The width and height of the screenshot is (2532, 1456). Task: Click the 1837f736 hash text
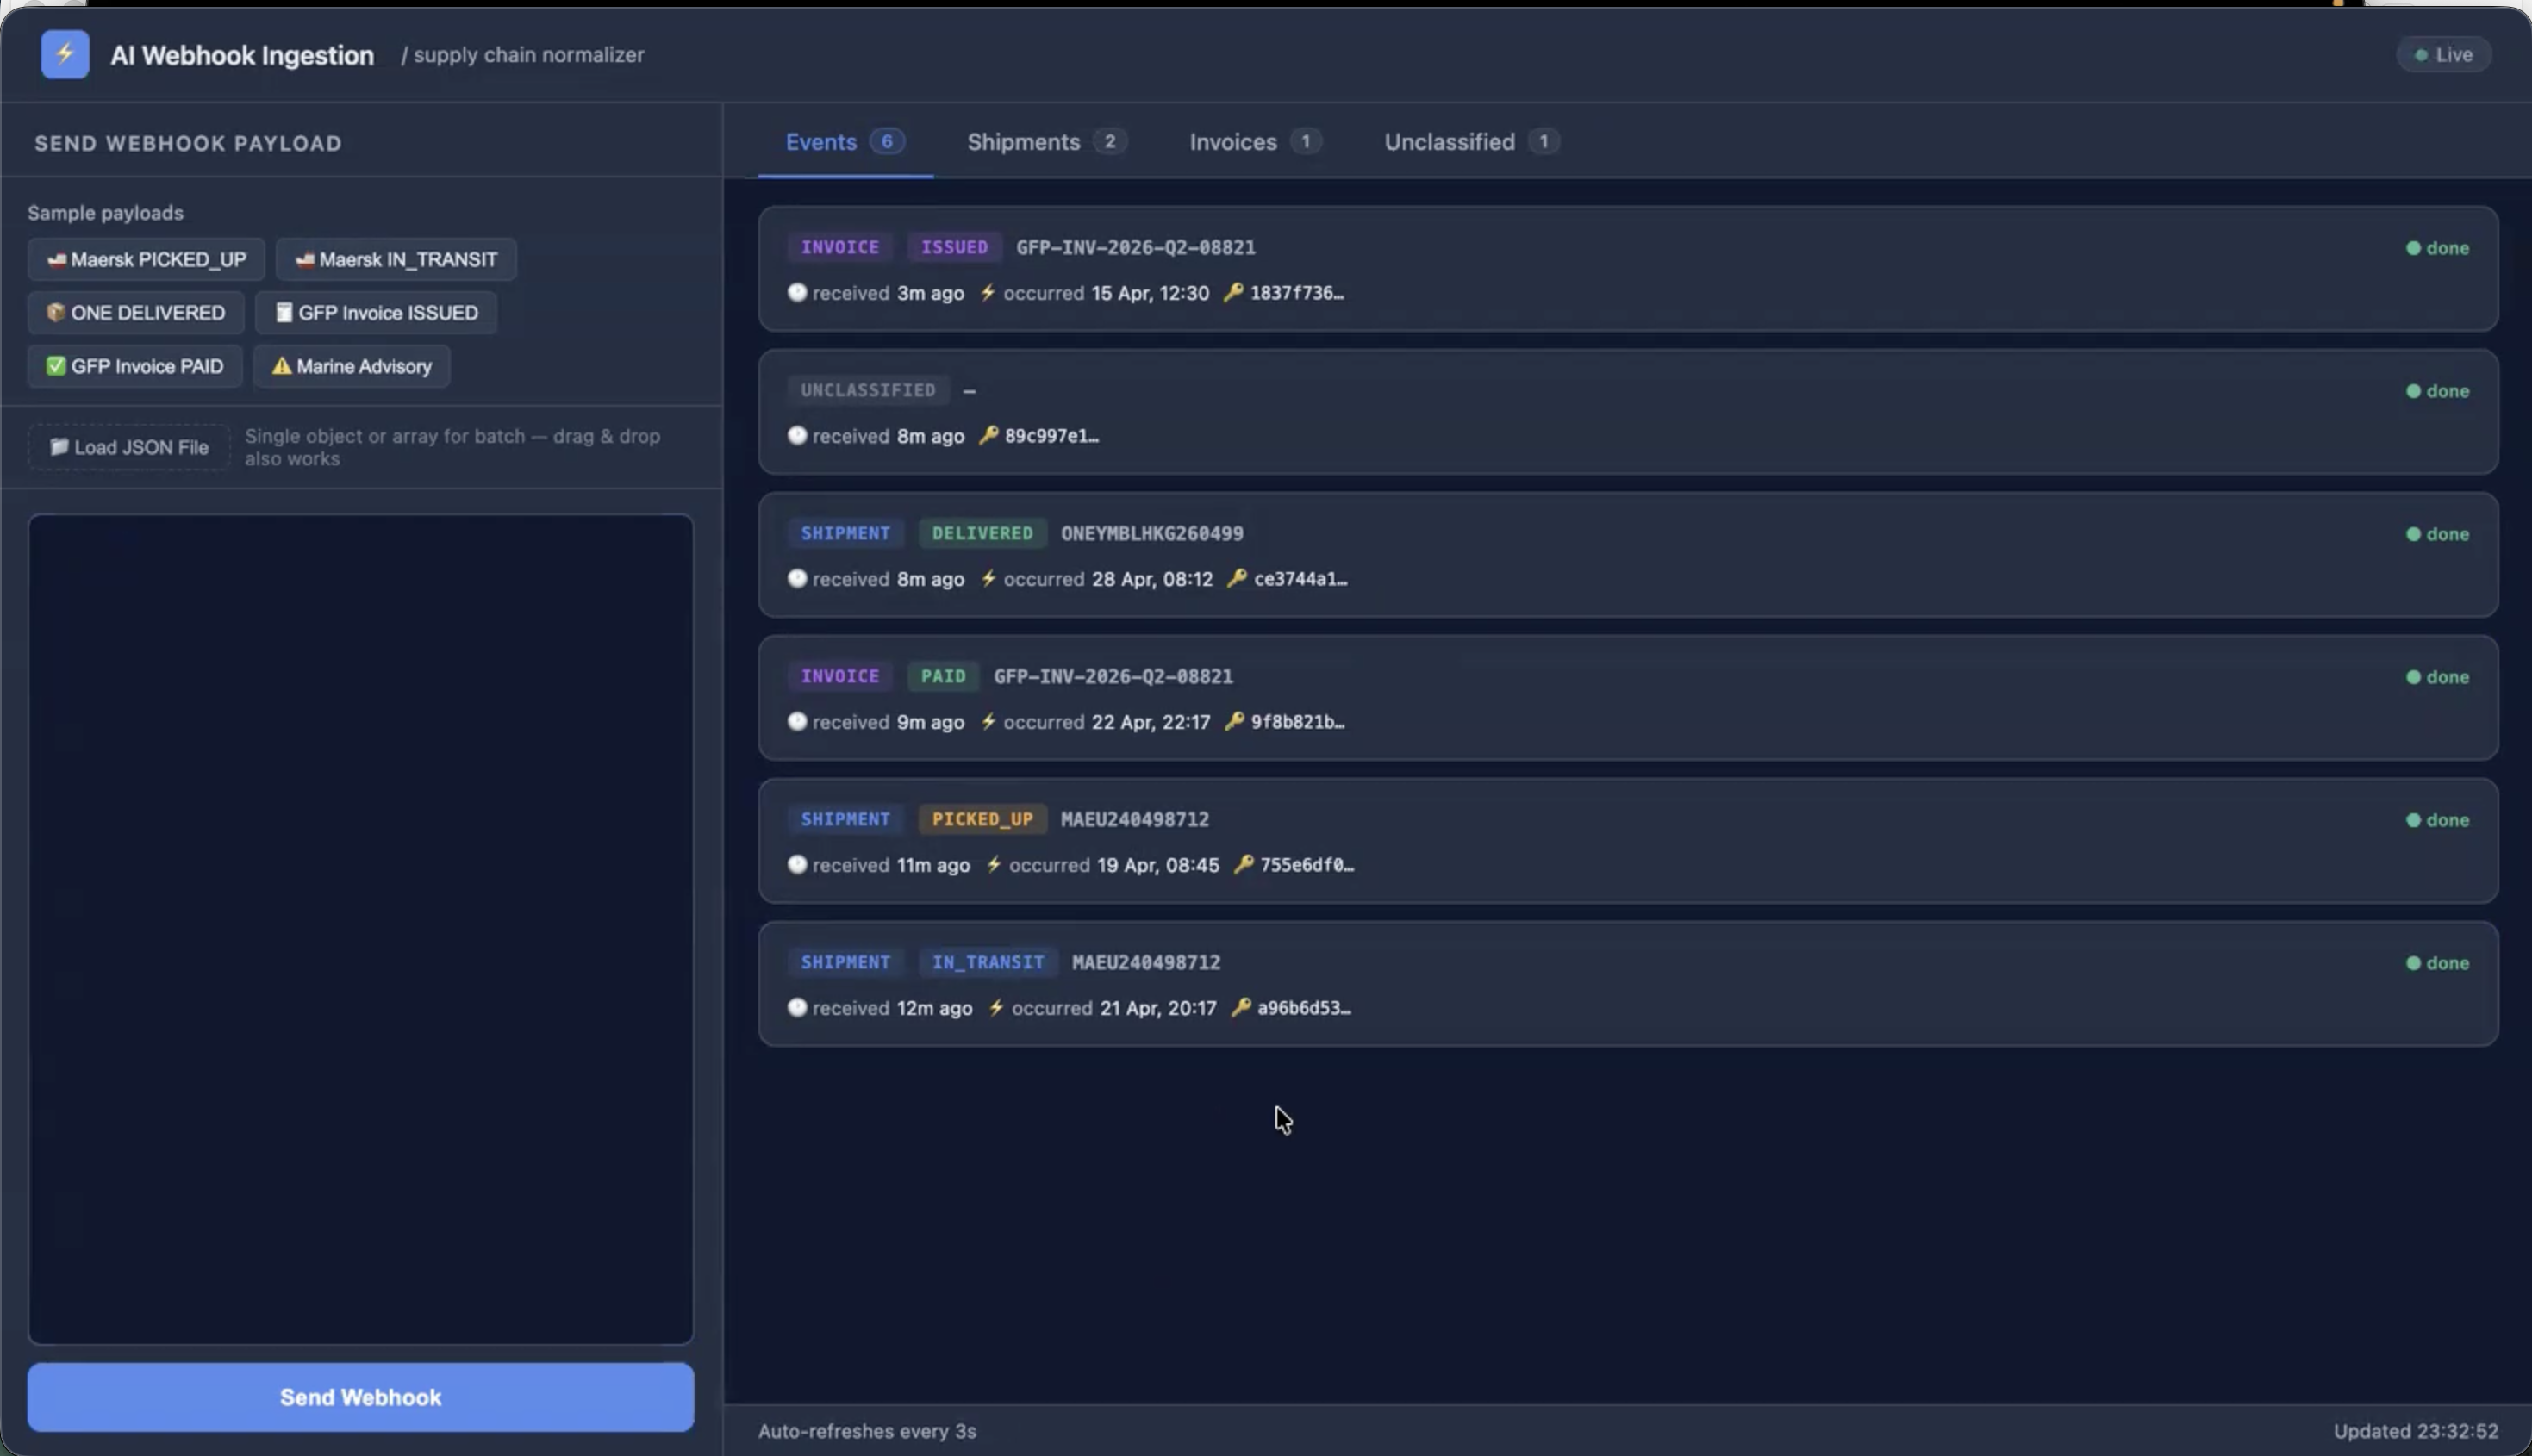pos(1297,292)
